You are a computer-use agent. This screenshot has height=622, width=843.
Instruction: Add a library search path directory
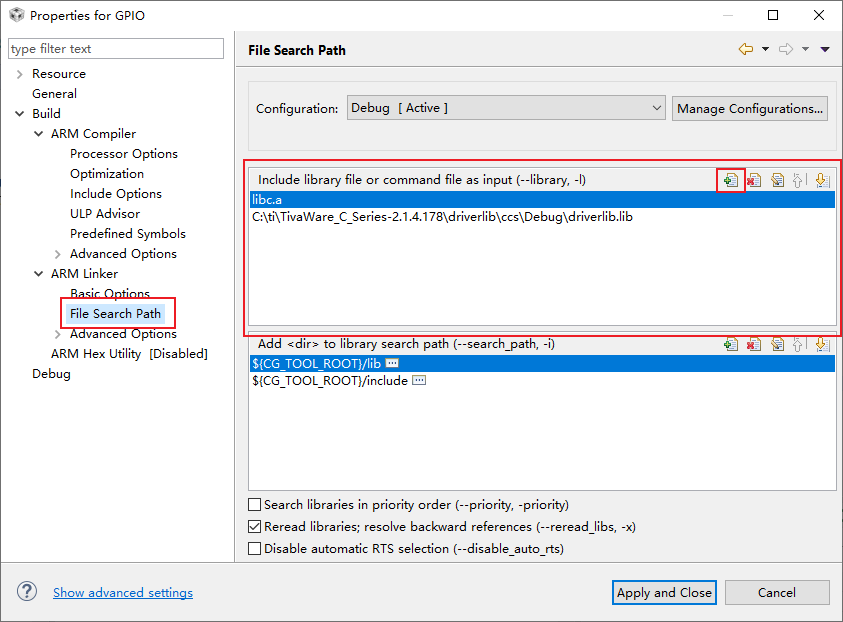coord(731,344)
